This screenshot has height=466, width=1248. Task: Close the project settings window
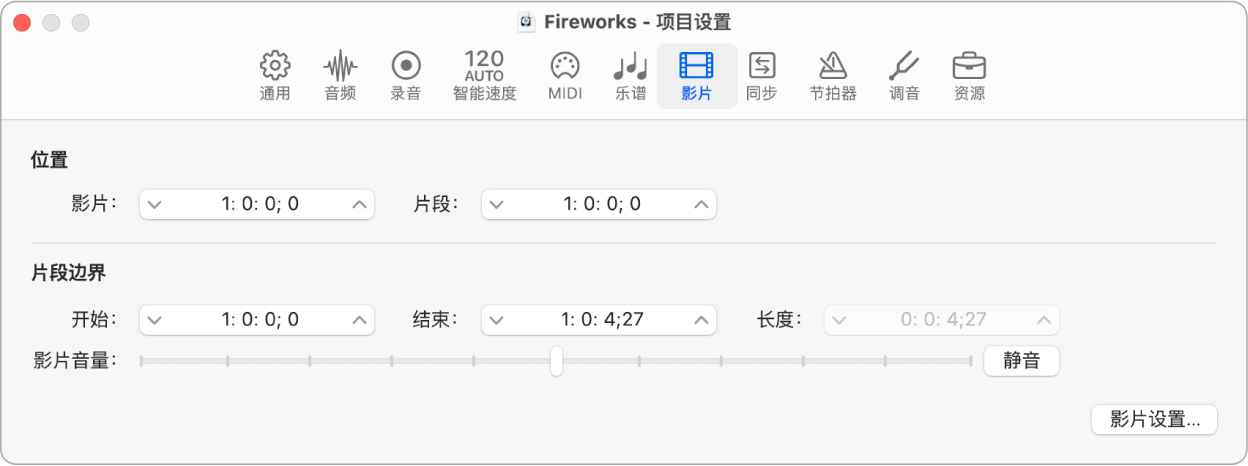coord(22,22)
